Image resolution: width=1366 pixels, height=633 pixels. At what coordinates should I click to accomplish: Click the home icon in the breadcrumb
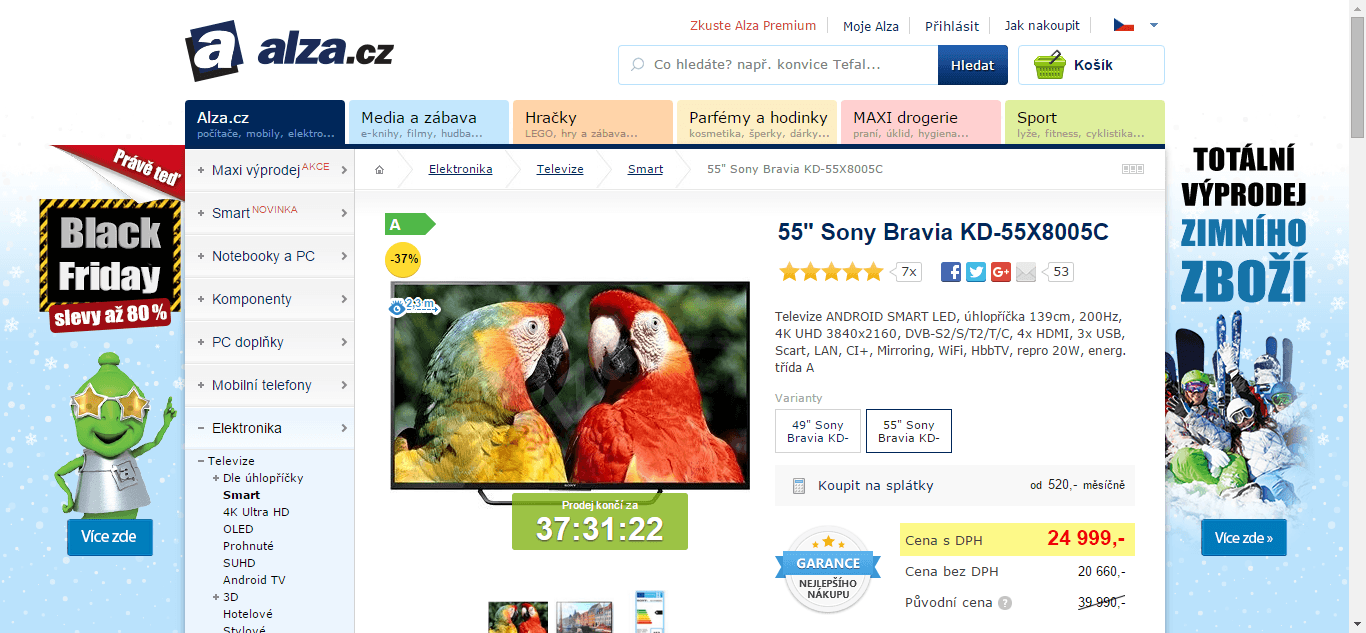click(379, 170)
